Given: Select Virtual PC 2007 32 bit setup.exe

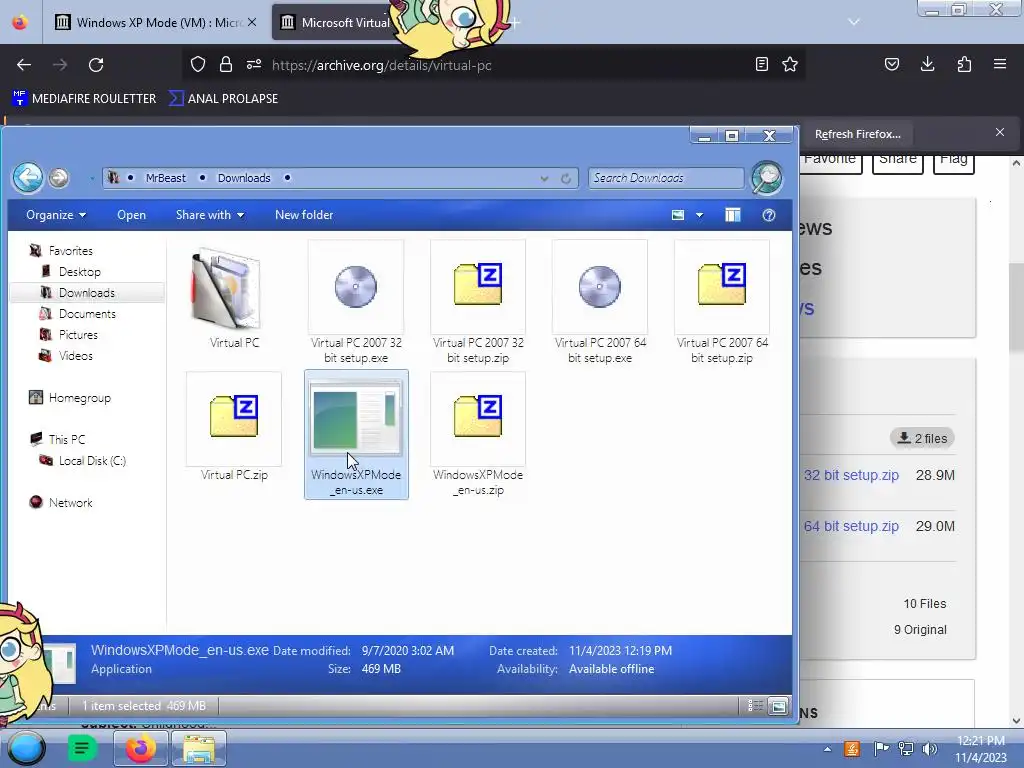Looking at the screenshot, I should pos(356,302).
